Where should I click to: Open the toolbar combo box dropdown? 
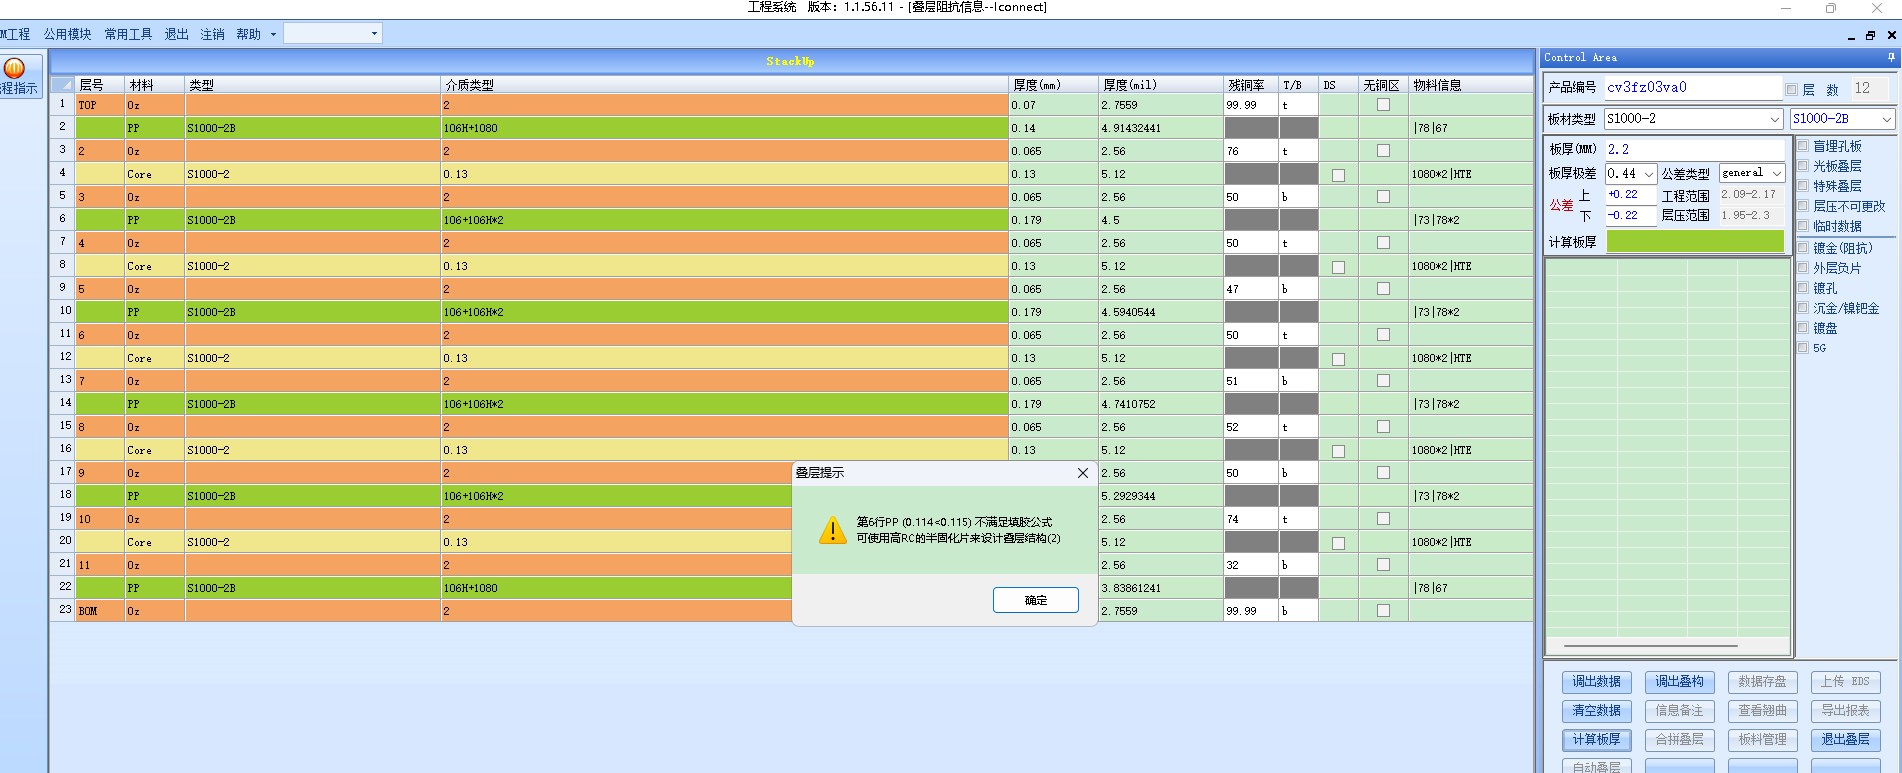374,34
